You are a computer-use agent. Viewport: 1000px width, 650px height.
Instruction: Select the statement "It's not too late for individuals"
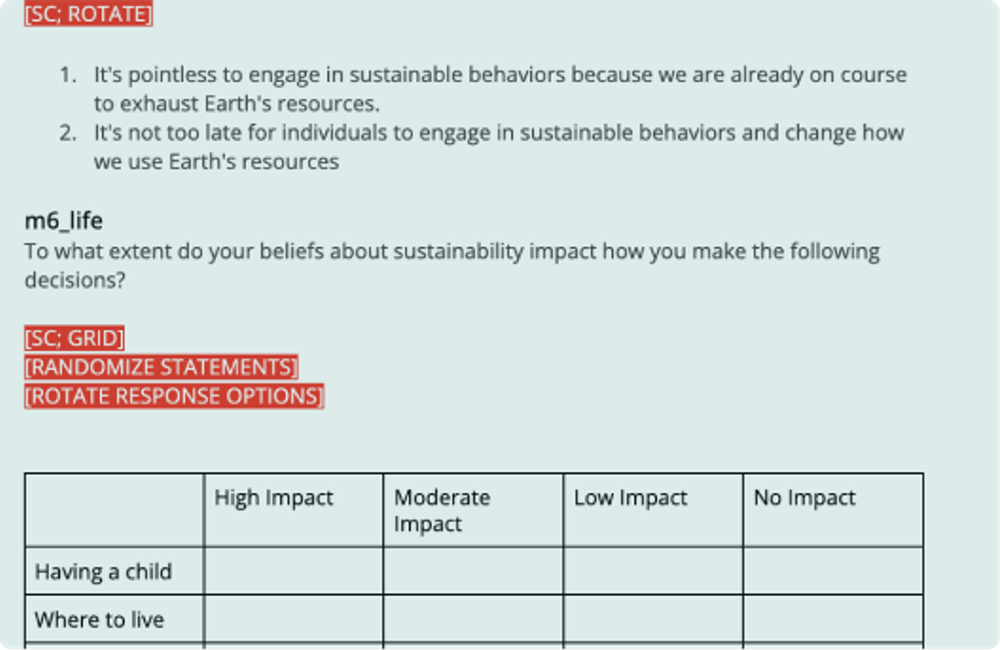click(x=499, y=147)
